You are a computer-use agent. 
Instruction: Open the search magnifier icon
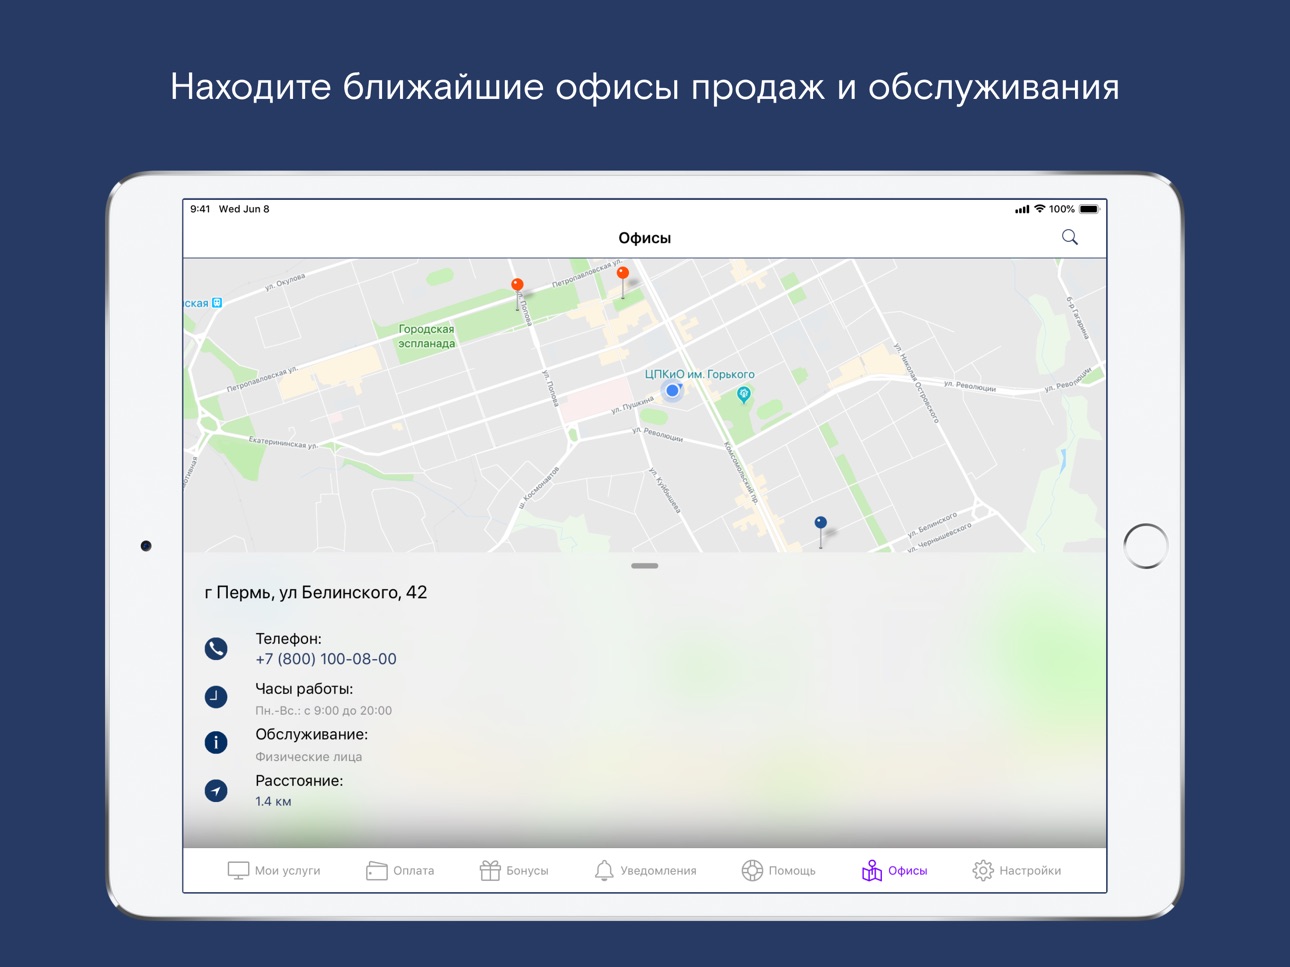click(x=1069, y=237)
